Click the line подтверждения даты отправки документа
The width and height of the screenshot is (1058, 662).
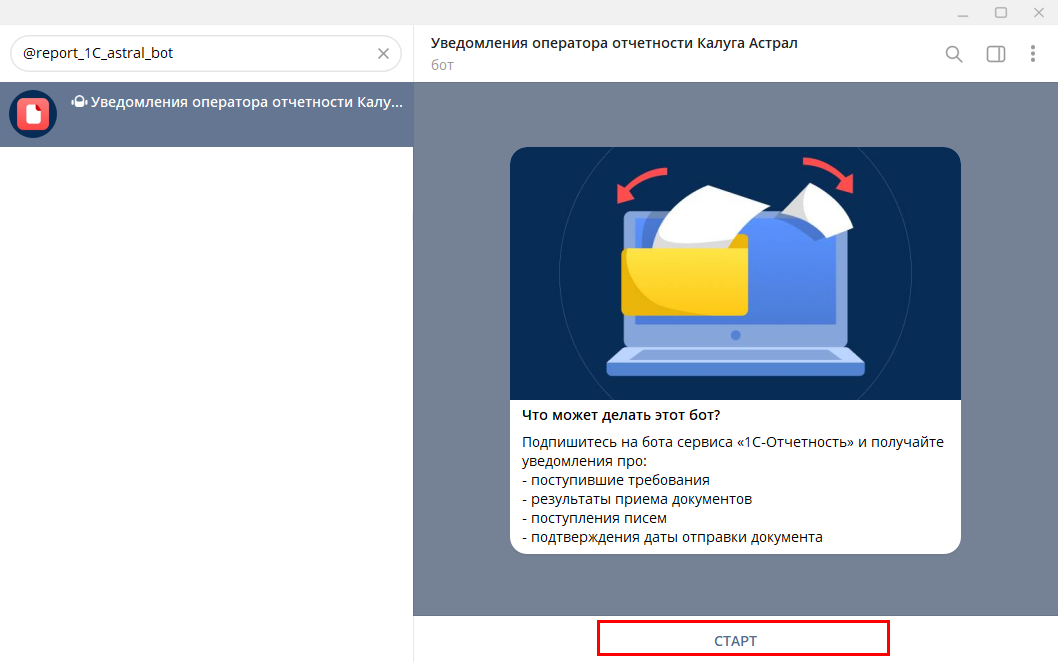click(x=672, y=537)
